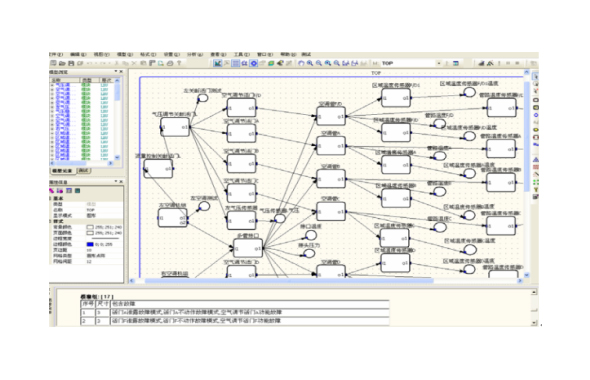Open the 编辑 menu
The width and height of the screenshot is (590, 380).
point(78,55)
